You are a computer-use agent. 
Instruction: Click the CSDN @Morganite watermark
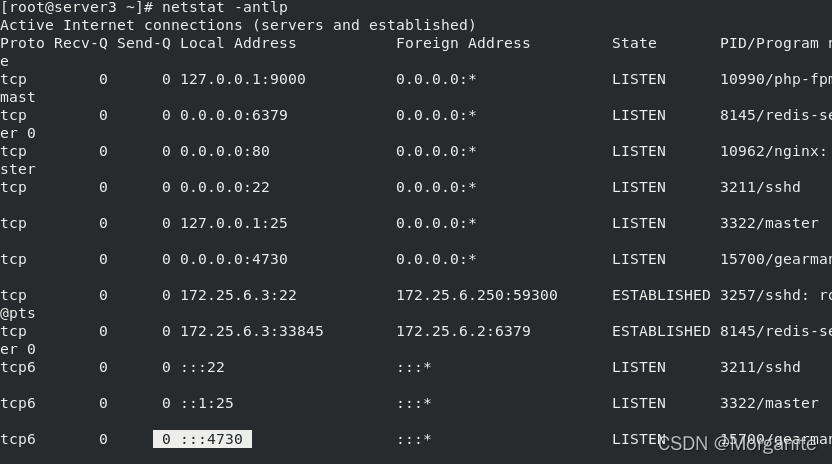tap(736, 444)
